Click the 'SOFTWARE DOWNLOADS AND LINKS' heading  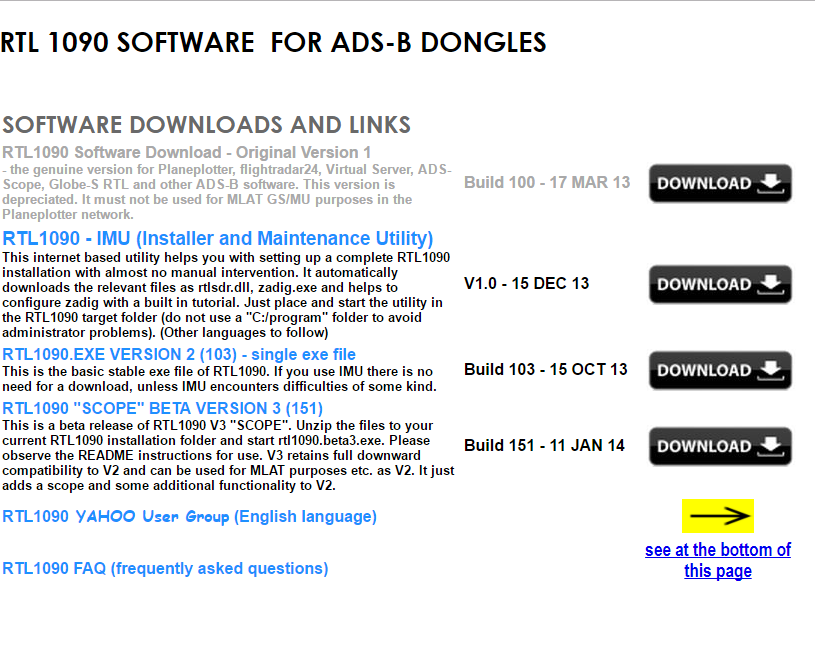(206, 125)
